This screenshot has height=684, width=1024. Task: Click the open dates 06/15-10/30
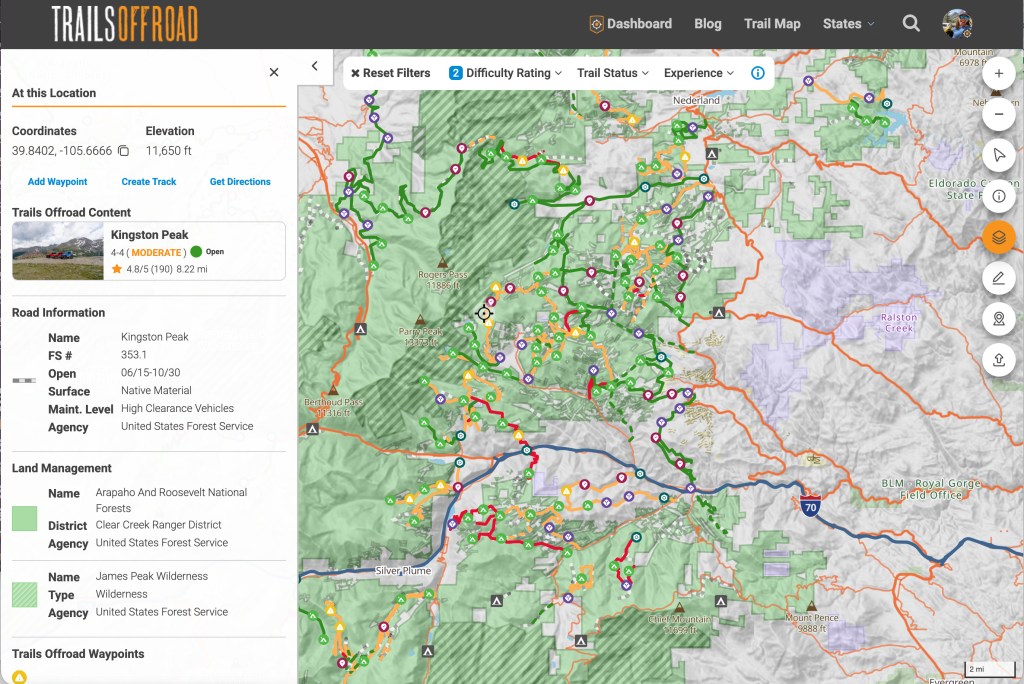[x=150, y=372]
